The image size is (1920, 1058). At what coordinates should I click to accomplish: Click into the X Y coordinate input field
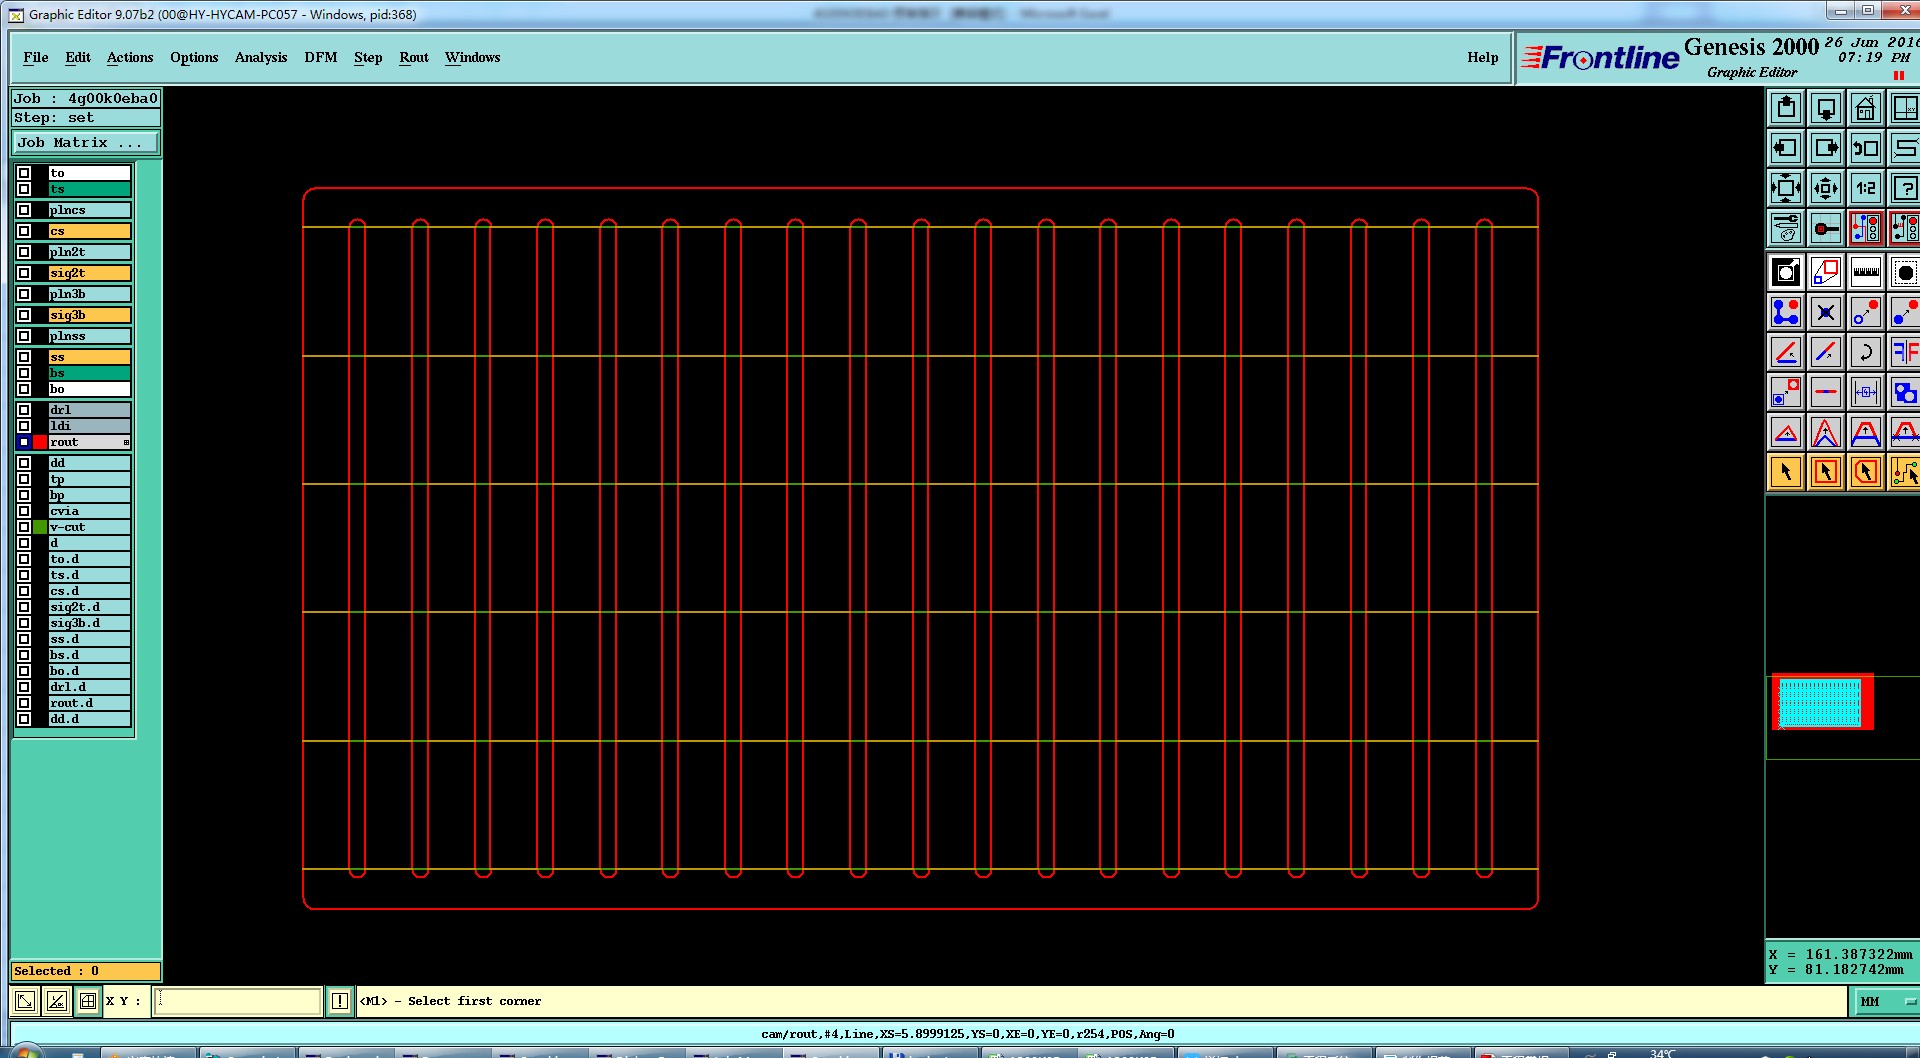click(238, 1000)
